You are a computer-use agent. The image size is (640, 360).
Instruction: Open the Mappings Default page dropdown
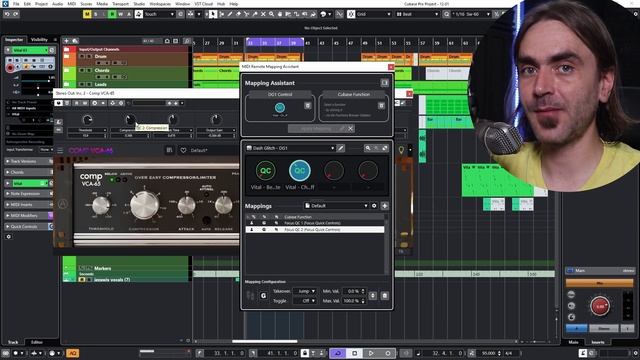click(336, 206)
